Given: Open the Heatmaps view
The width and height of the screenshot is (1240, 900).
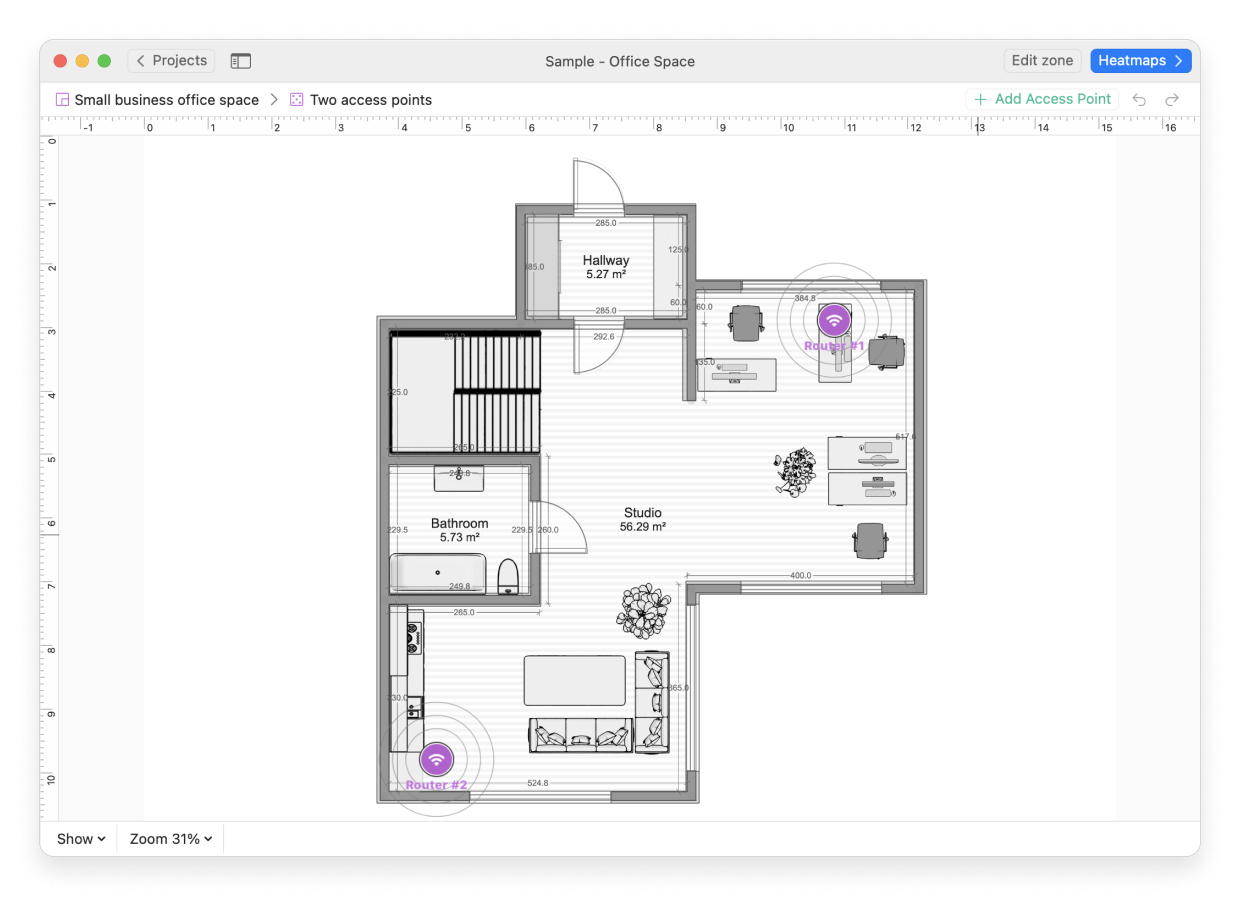Looking at the screenshot, I should 1134,60.
